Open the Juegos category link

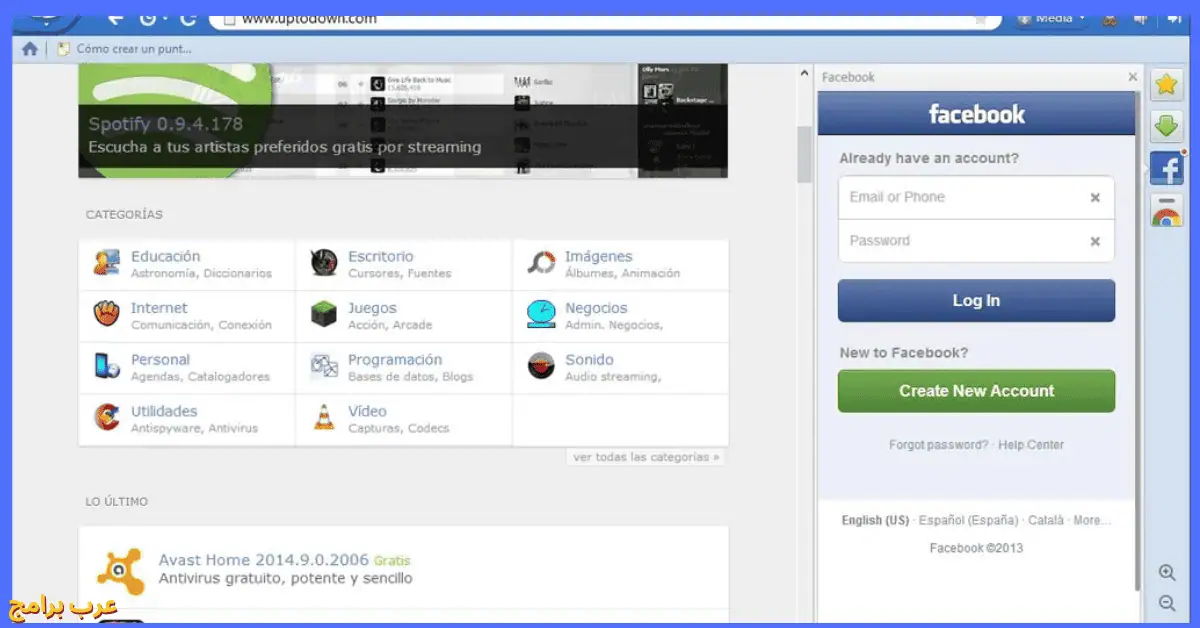pos(372,308)
